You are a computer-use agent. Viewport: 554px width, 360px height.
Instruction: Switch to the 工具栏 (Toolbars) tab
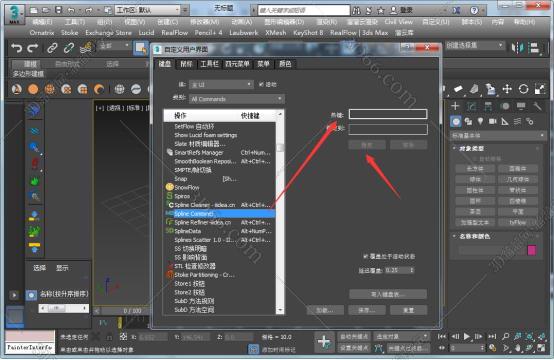coord(210,64)
